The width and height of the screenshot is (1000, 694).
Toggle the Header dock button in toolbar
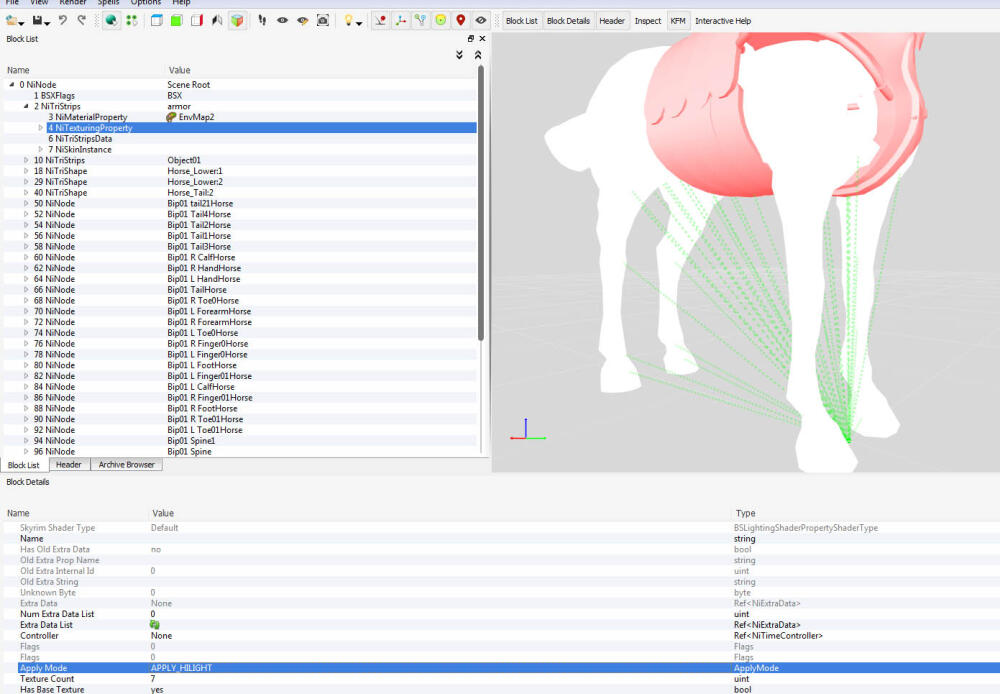[x=612, y=21]
